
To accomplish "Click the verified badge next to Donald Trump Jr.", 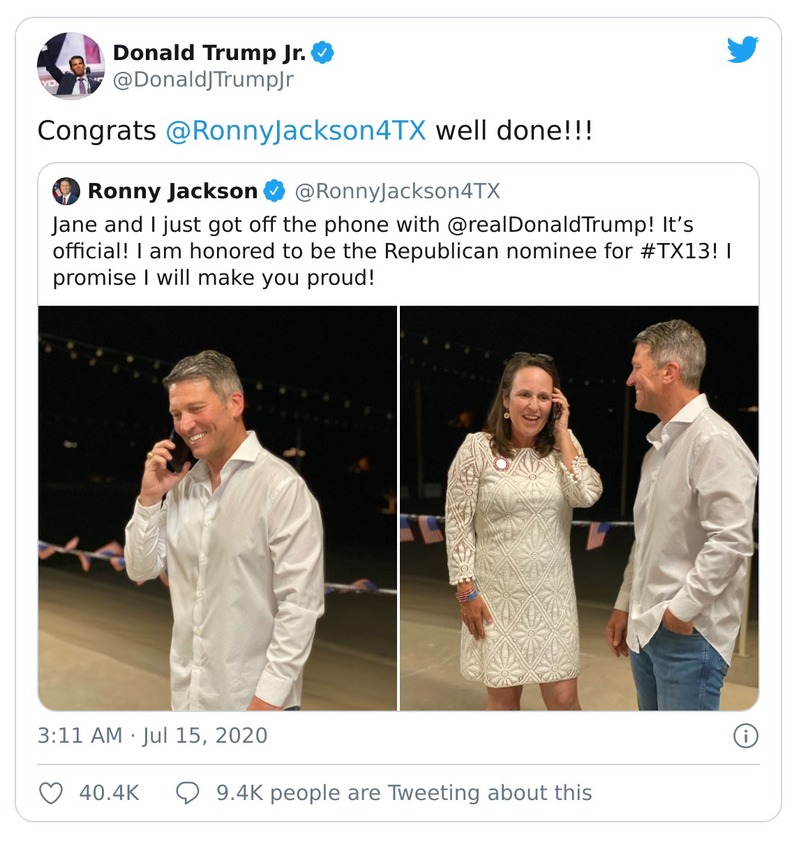I will click(318, 53).
